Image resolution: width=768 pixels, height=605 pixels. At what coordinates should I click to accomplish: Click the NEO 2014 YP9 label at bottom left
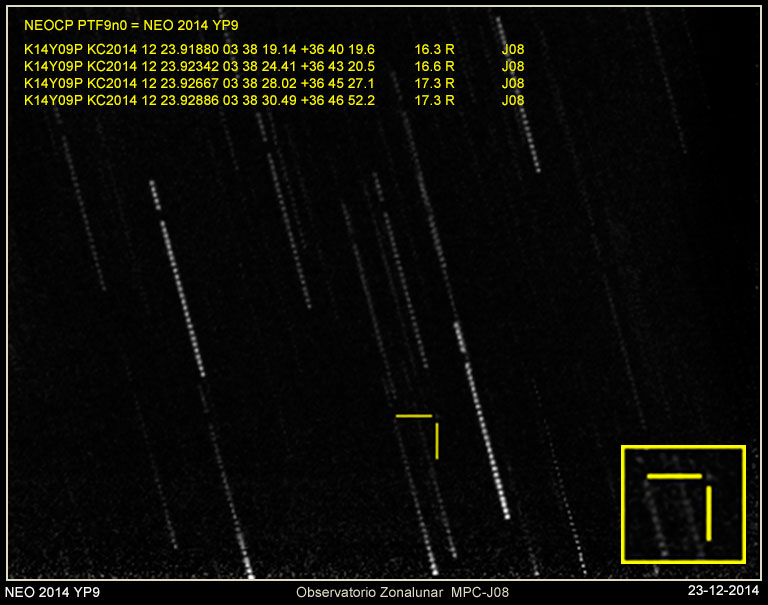52,593
